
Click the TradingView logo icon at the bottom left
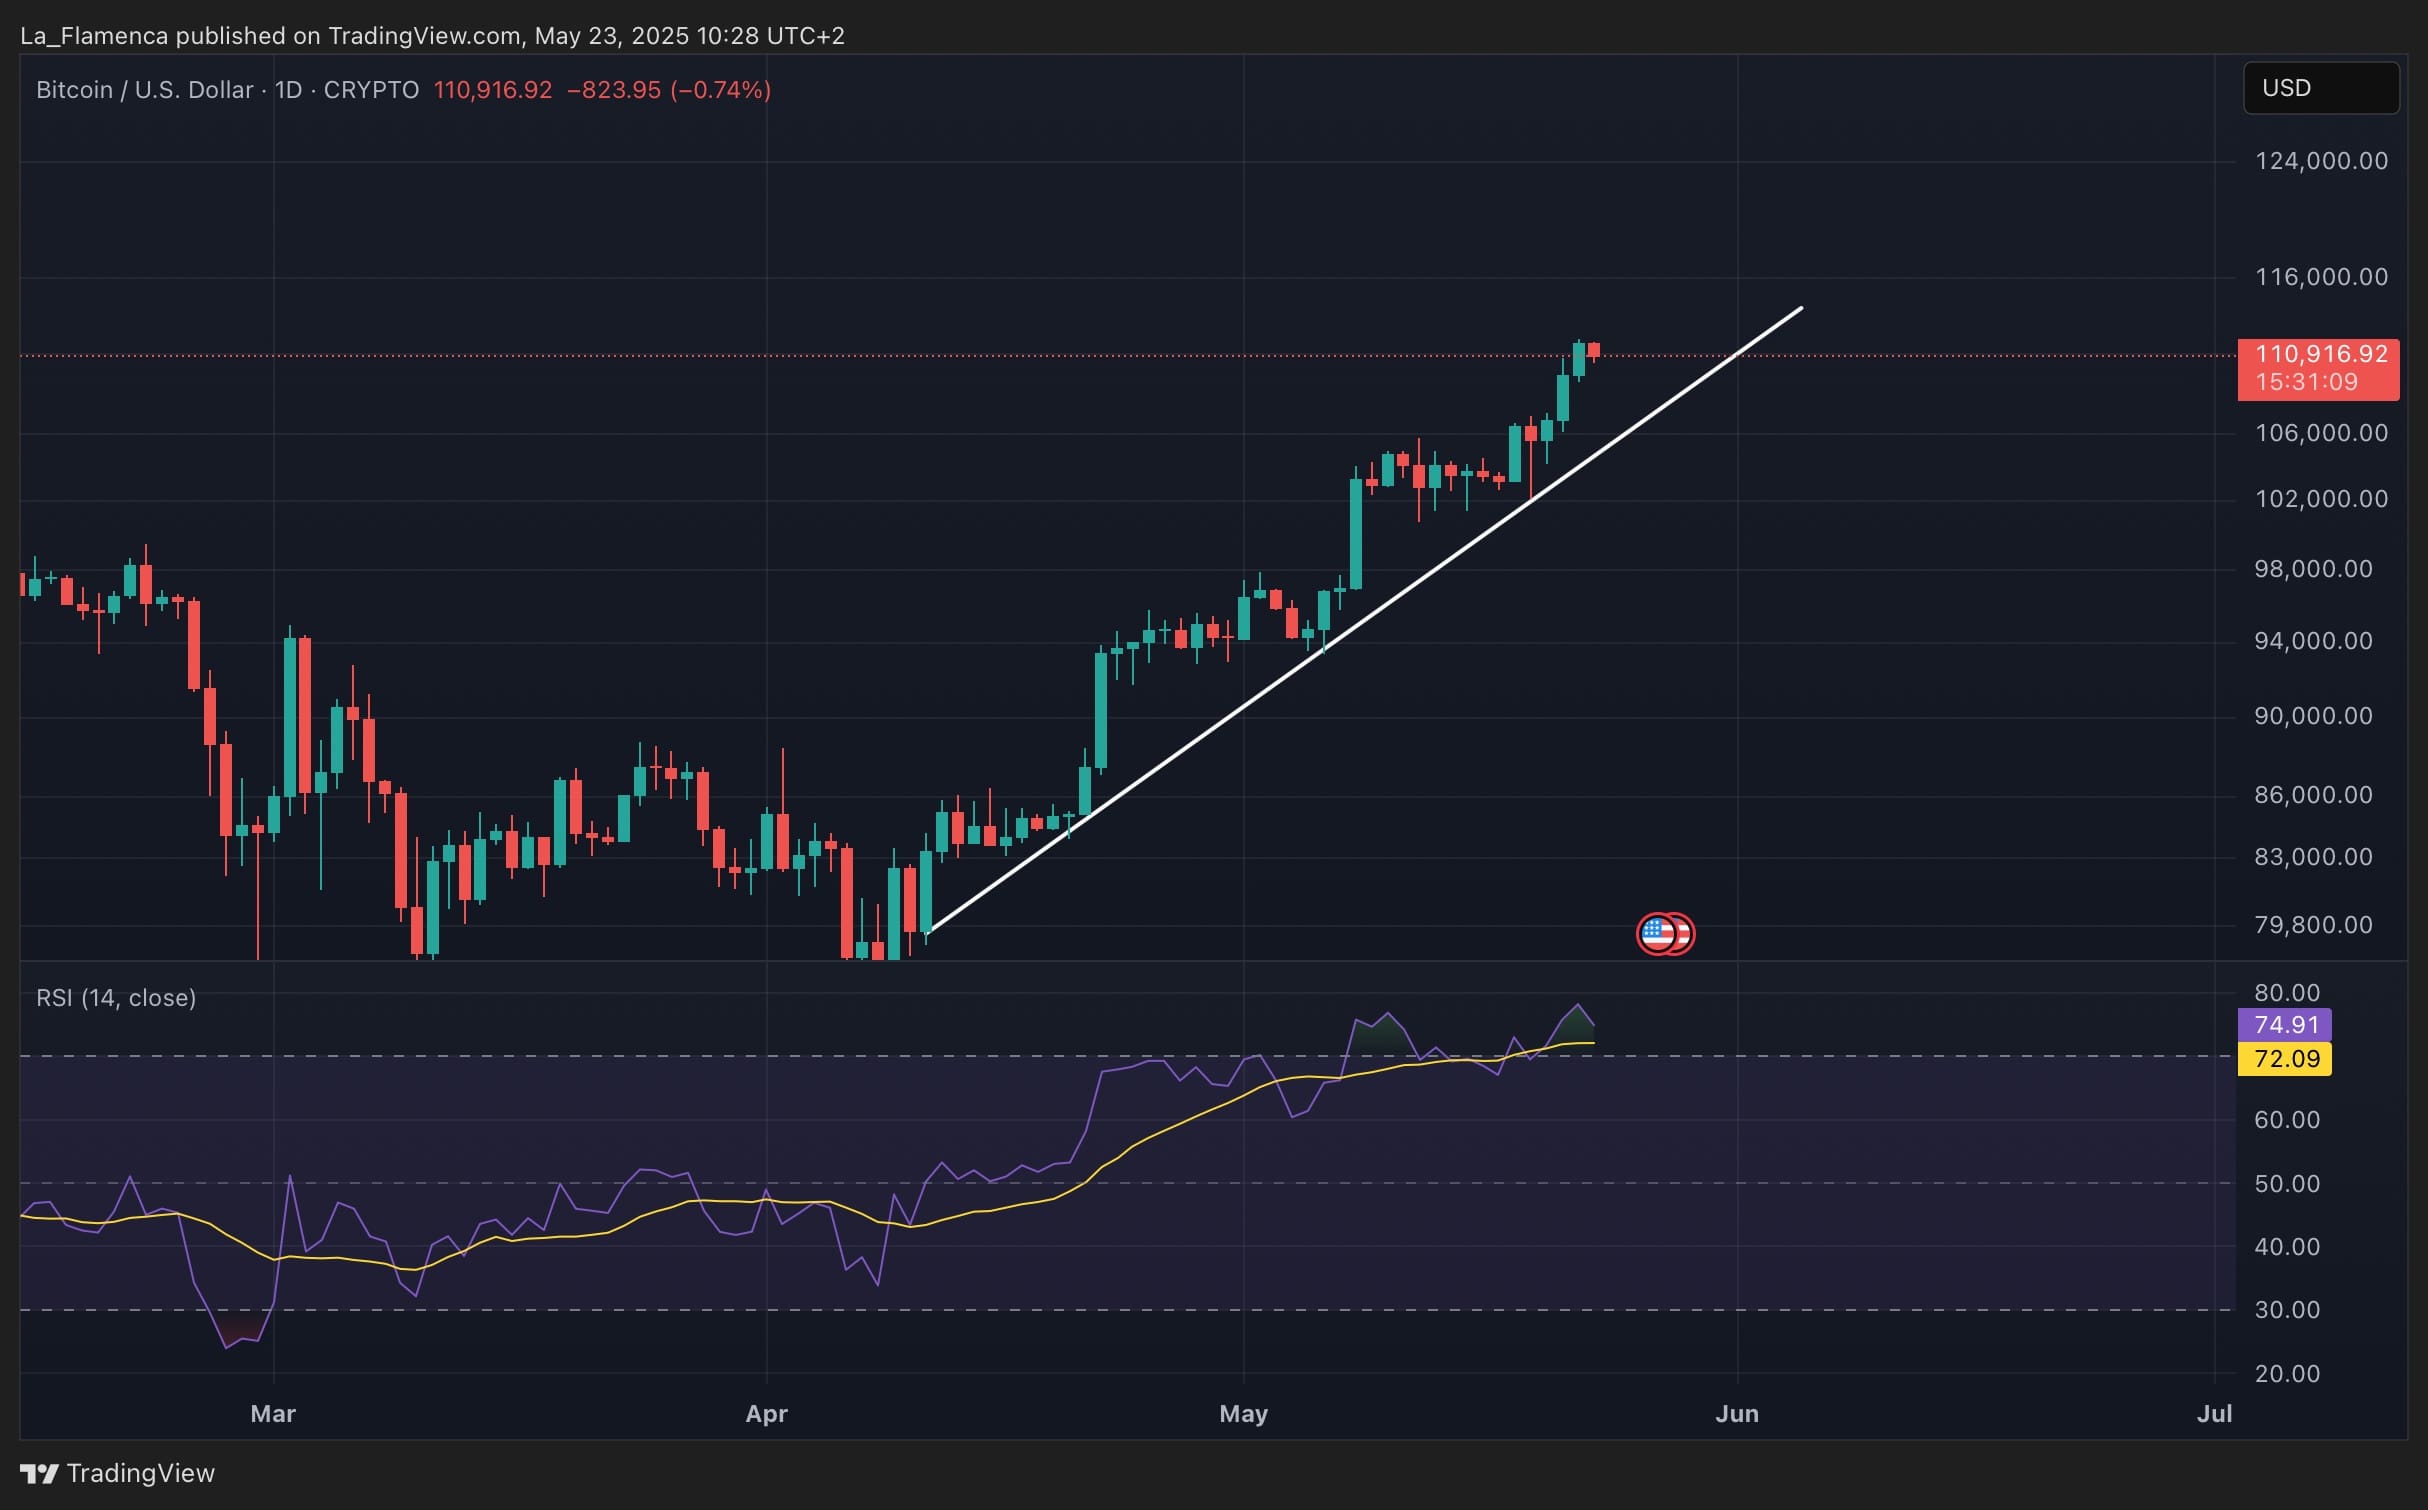coord(39,1473)
